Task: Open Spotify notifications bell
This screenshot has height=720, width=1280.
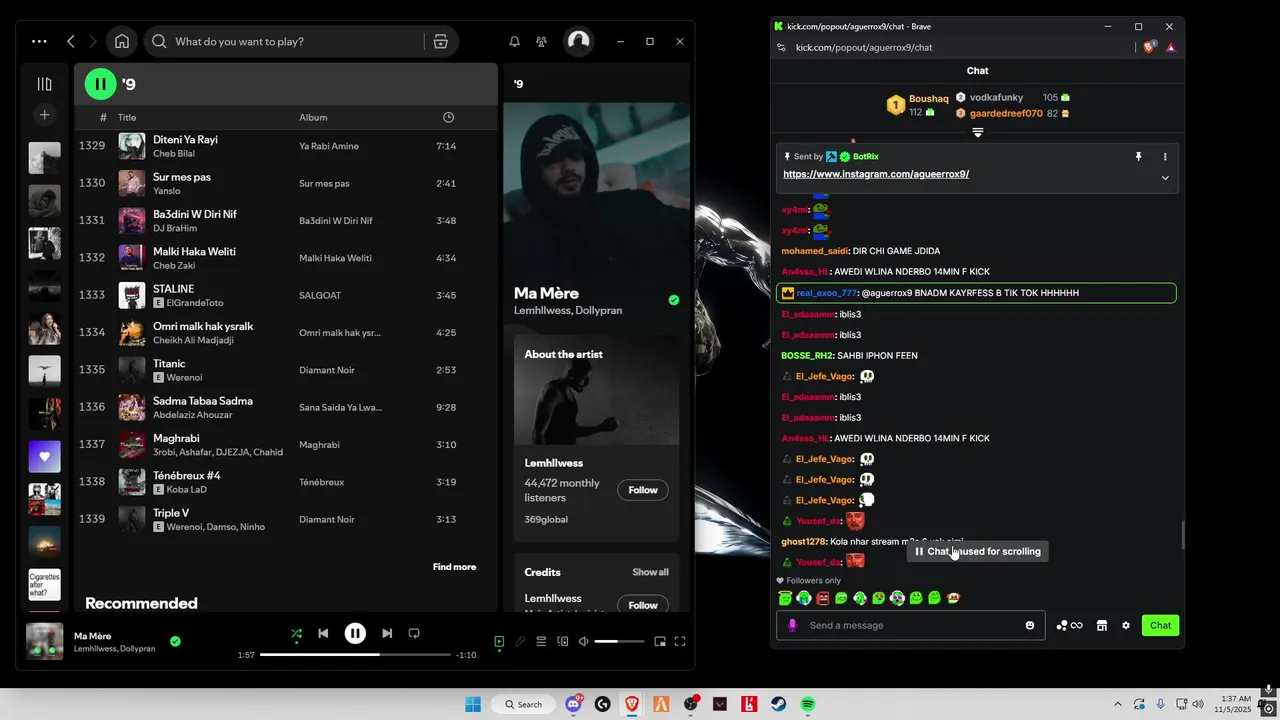Action: pyautogui.click(x=514, y=41)
